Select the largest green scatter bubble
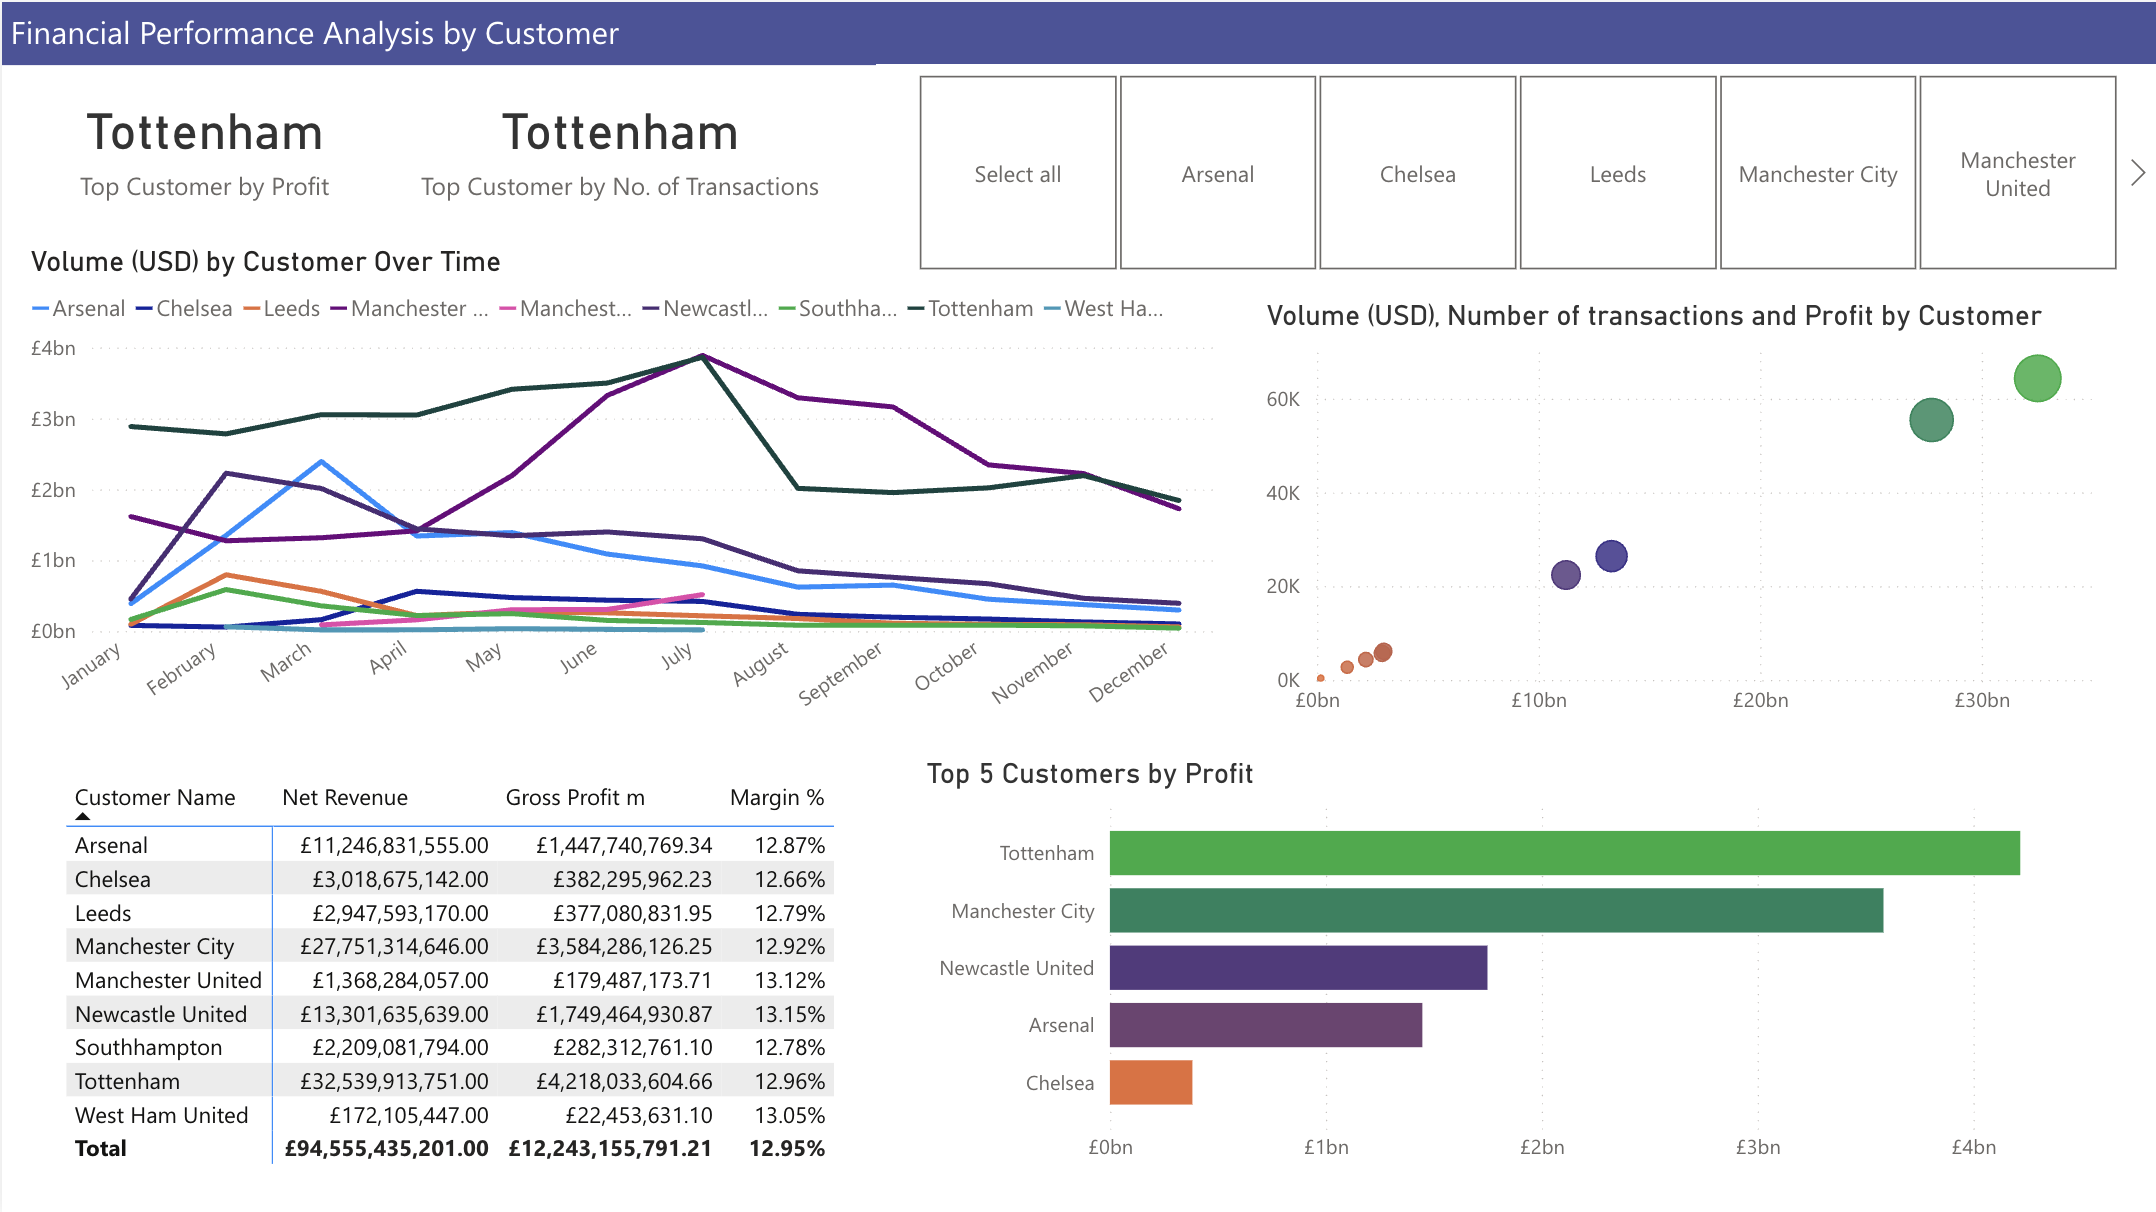Viewport: 2156px width, 1212px height. (x=2036, y=378)
